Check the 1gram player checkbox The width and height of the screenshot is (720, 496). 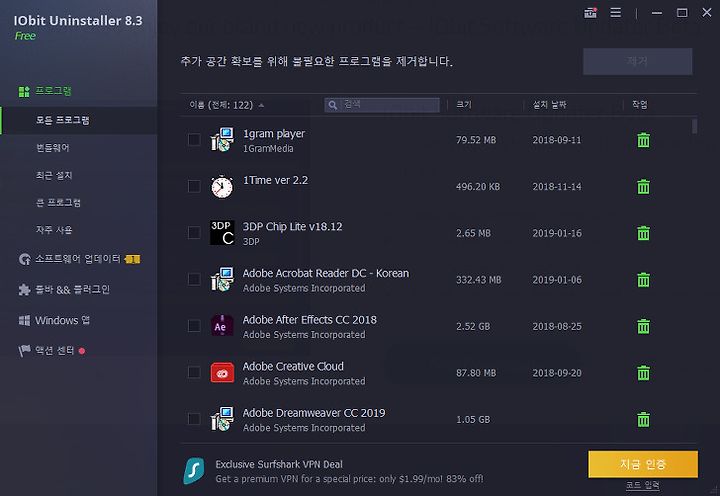tap(194, 140)
